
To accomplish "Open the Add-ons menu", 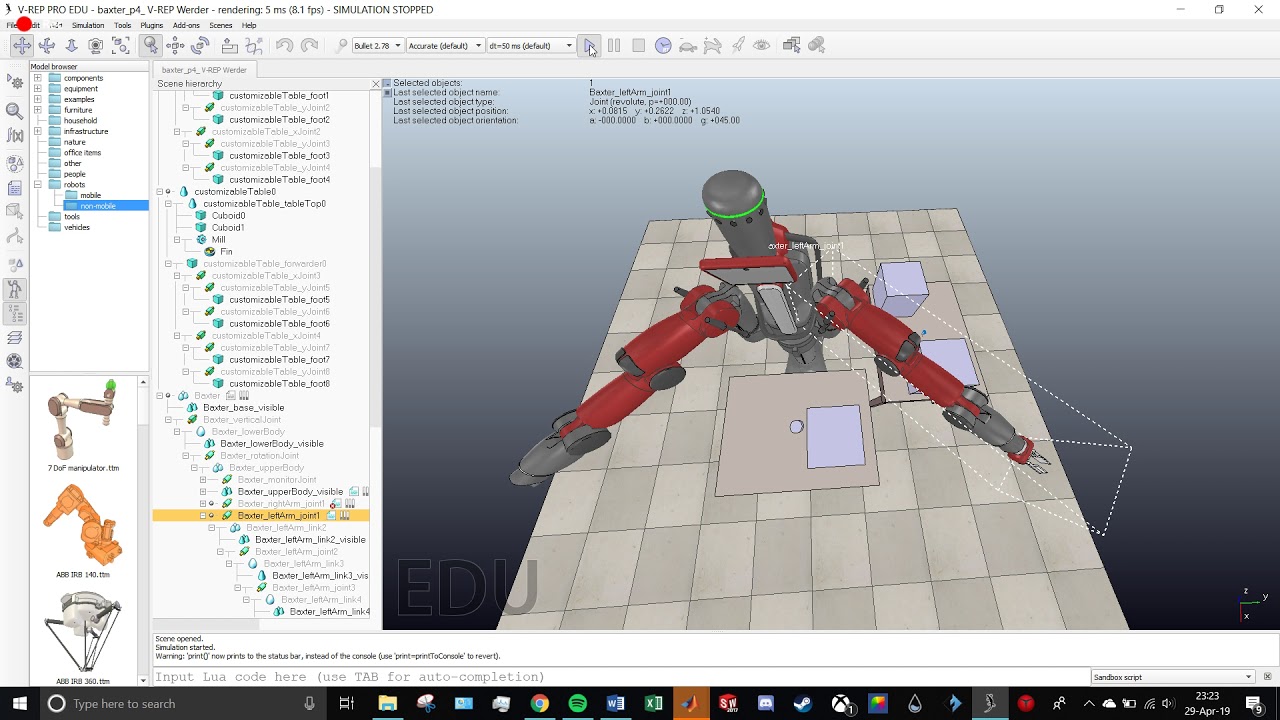I will pyautogui.click(x=186, y=25).
